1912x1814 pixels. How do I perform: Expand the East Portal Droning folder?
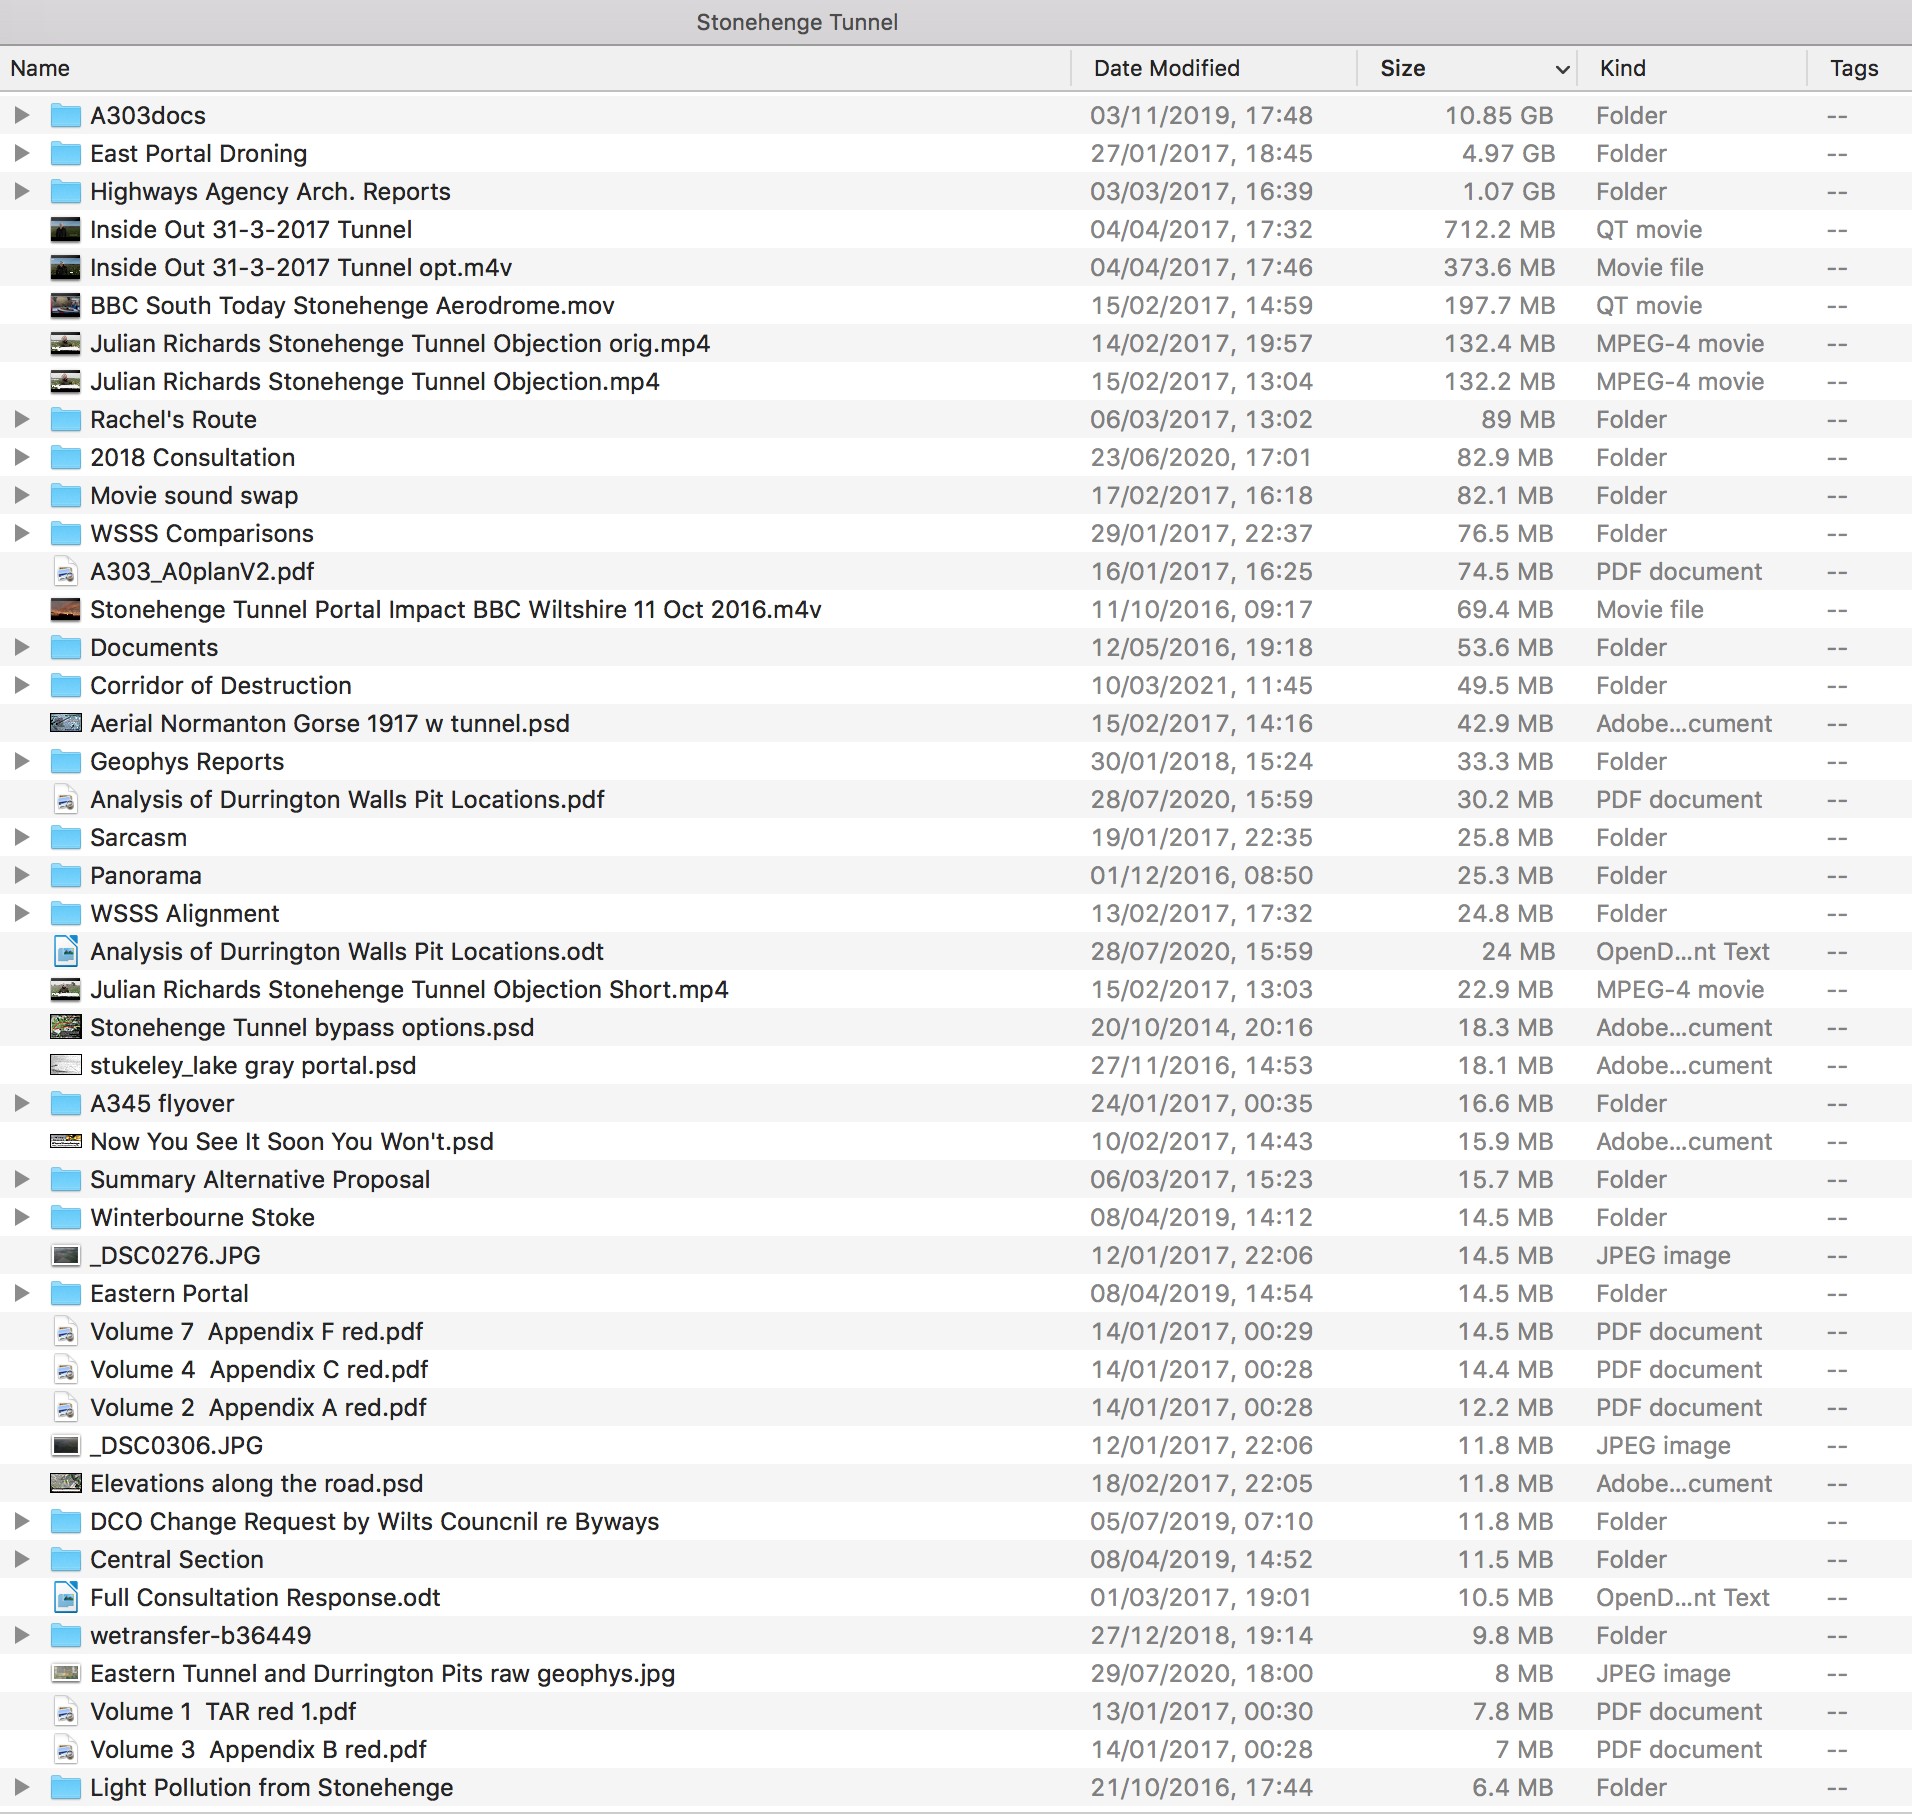click(x=21, y=154)
